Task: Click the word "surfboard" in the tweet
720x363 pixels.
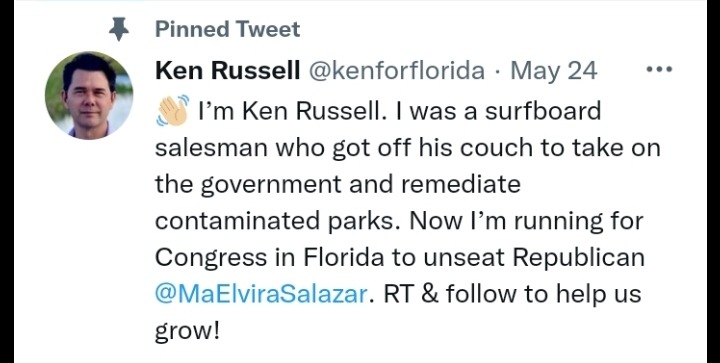Action: [543, 111]
